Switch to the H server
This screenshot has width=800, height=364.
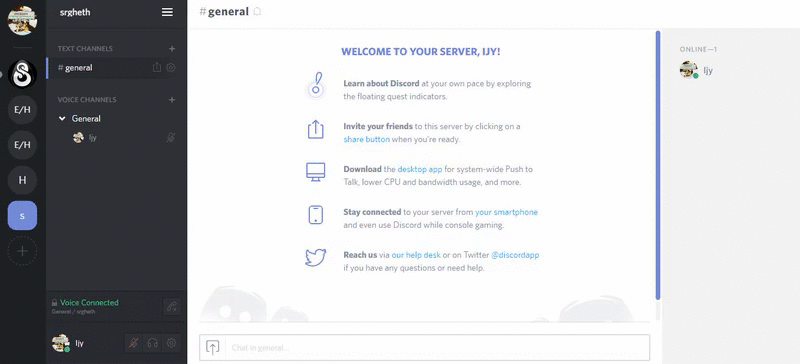[x=22, y=180]
